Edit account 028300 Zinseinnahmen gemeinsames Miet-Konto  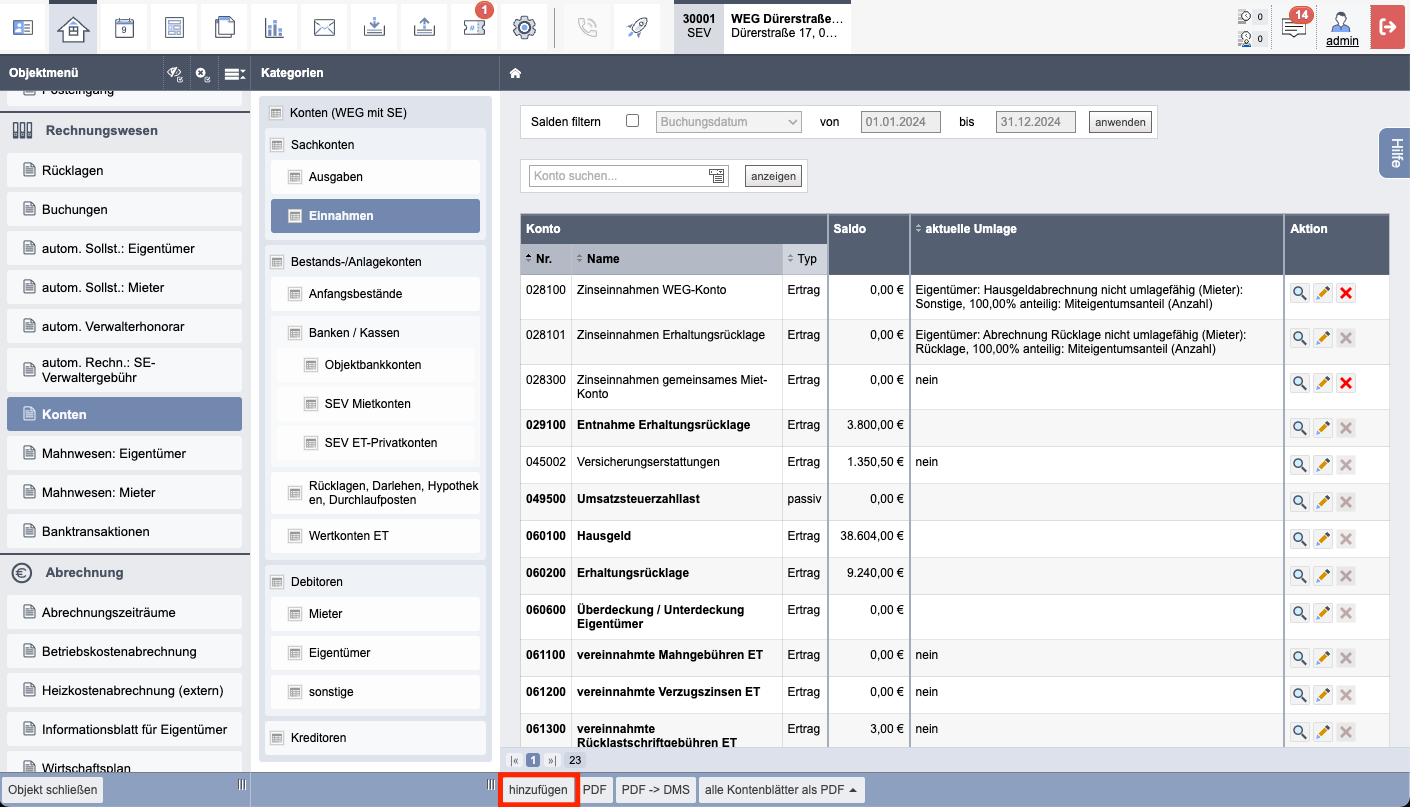(1323, 383)
